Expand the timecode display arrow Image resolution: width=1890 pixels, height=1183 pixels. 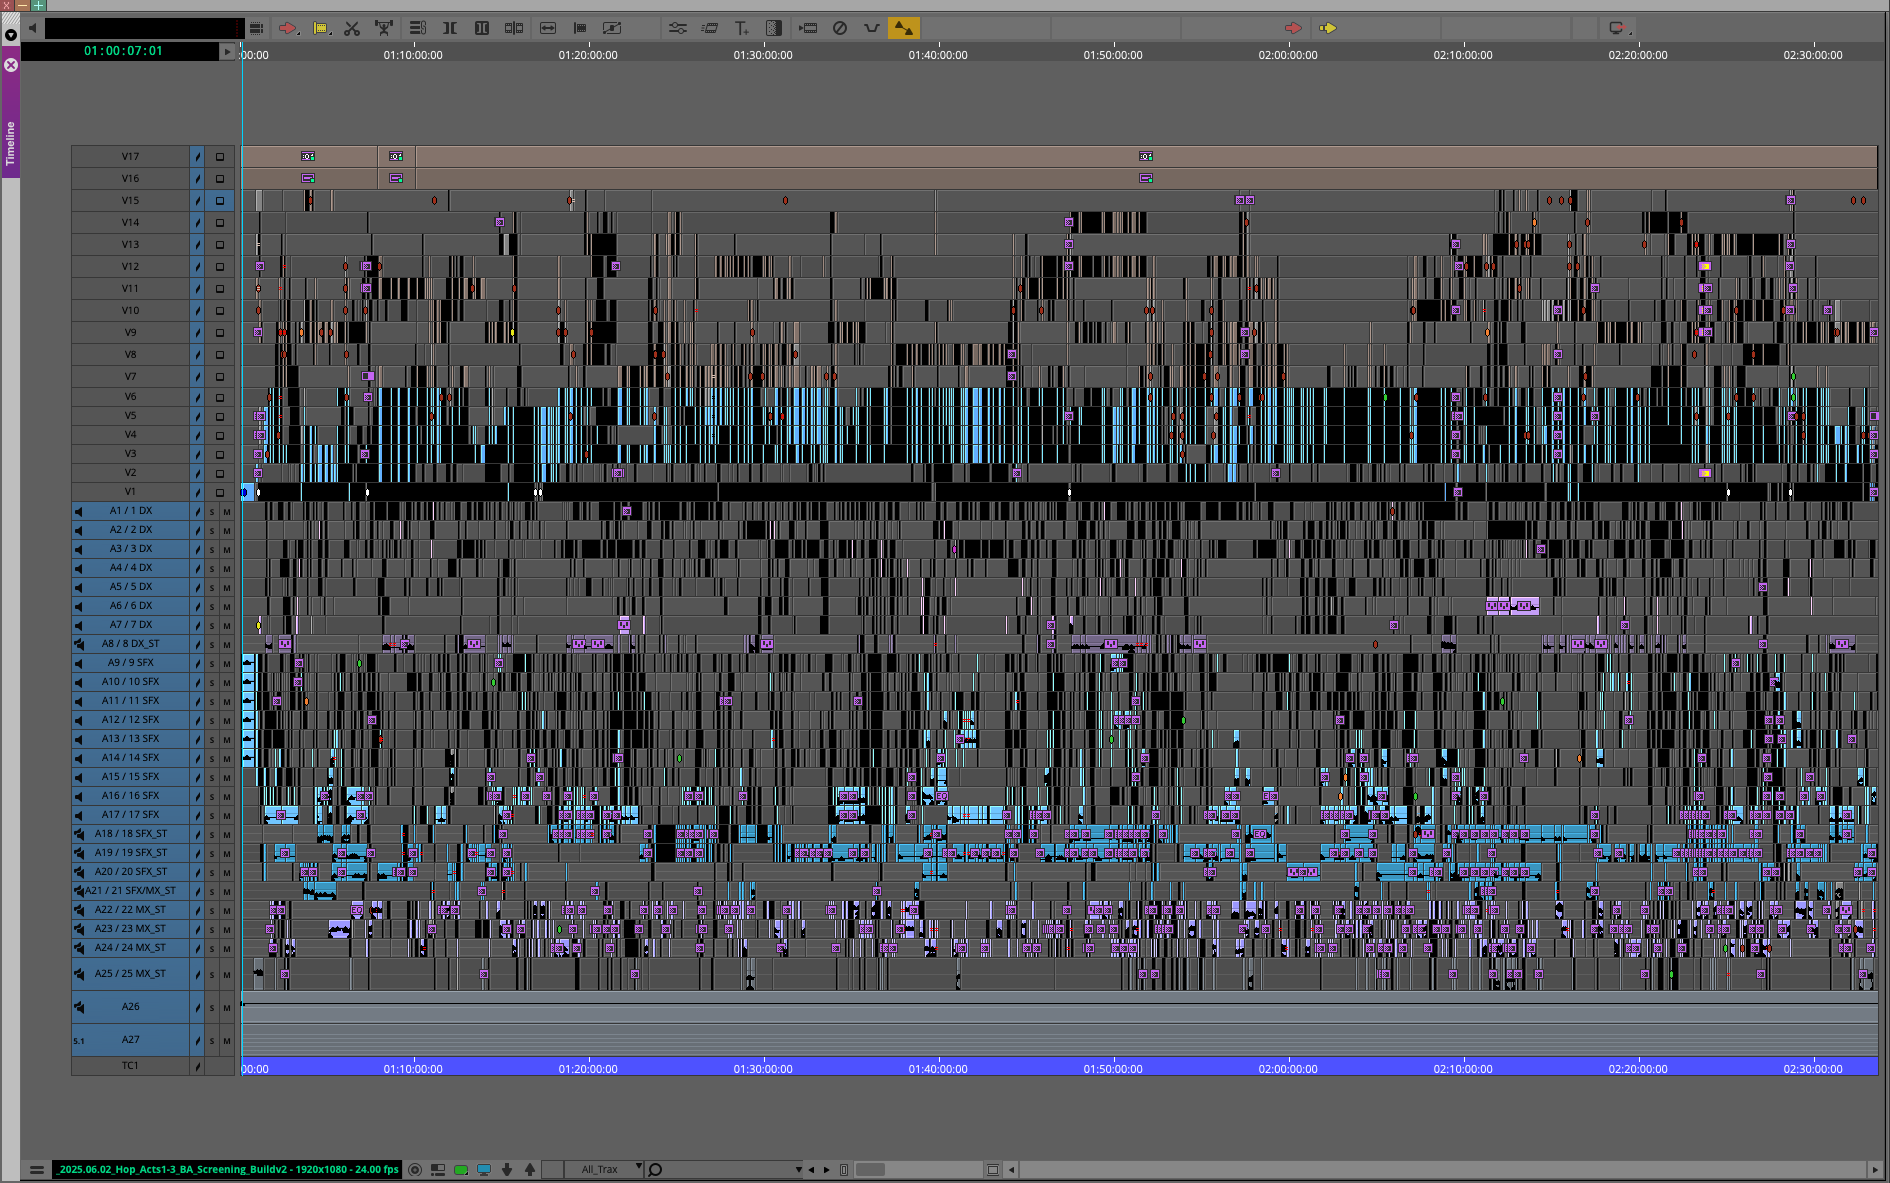pyautogui.click(x=227, y=52)
